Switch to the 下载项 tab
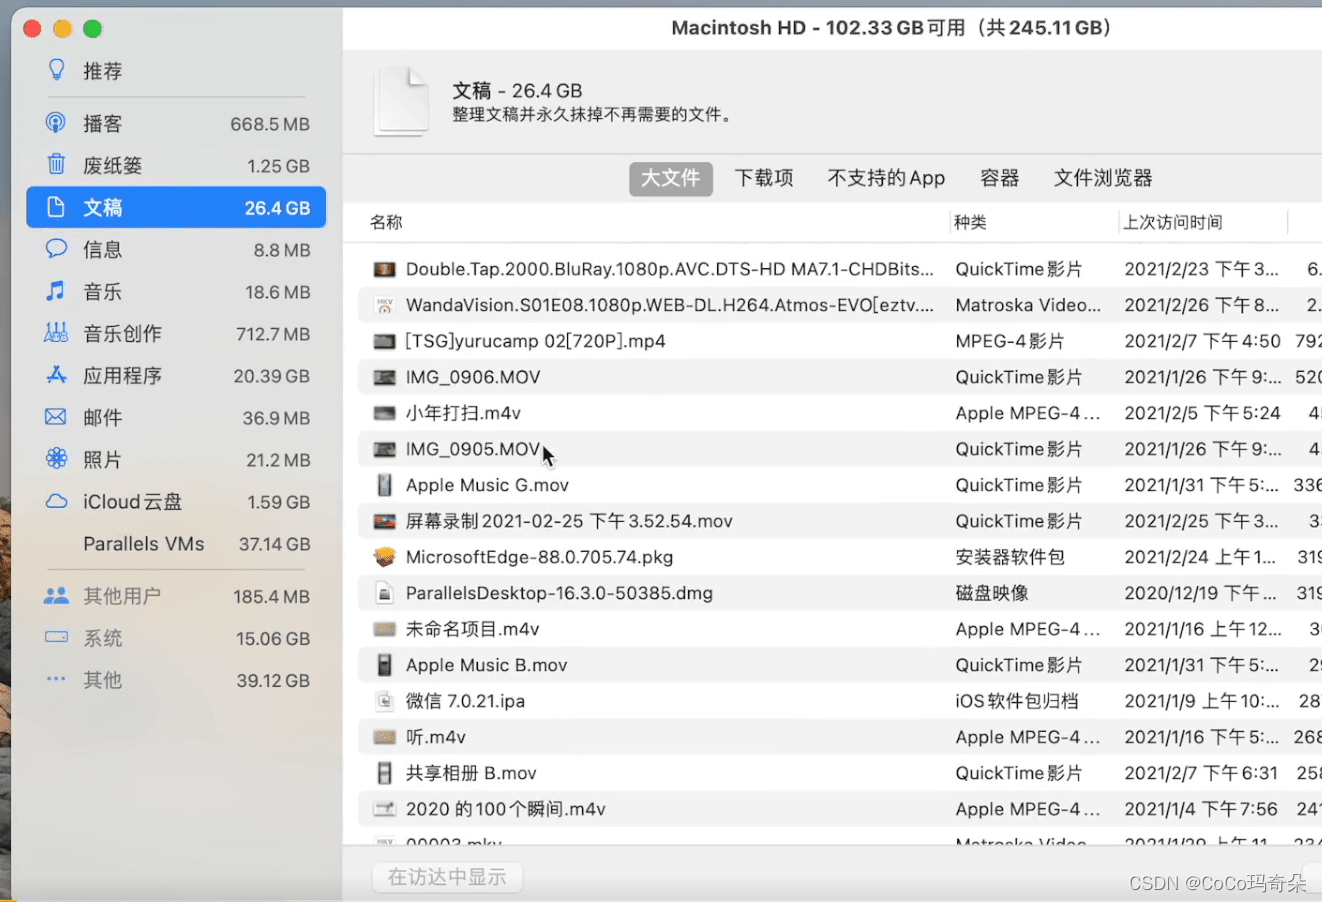This screenshot has height=902, width=1322. coord(764,178)
